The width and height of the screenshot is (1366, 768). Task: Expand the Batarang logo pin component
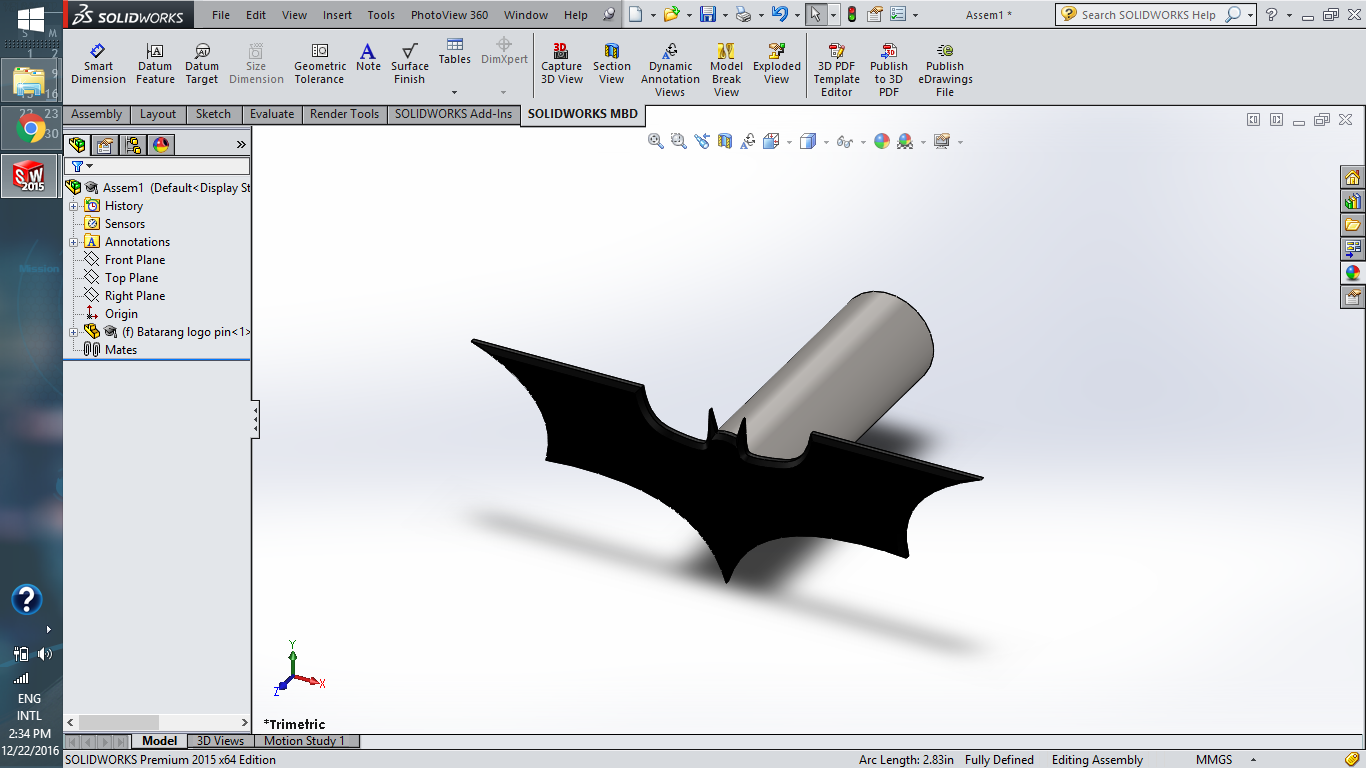click(x=73, y=332)
